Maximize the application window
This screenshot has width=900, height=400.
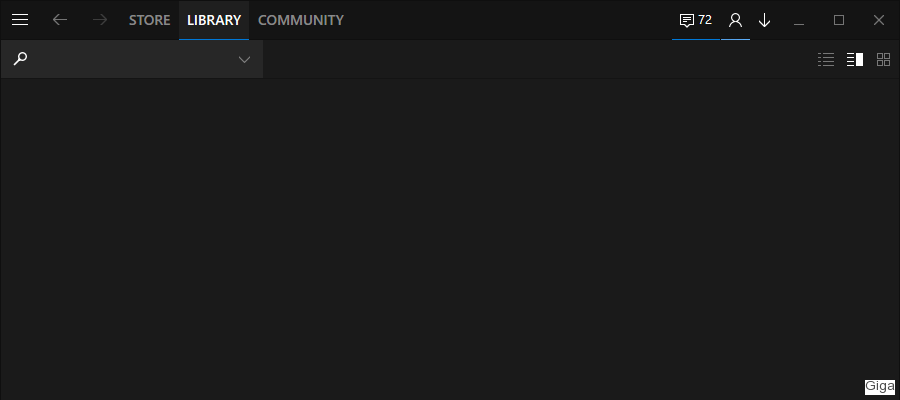coord(839,20)
